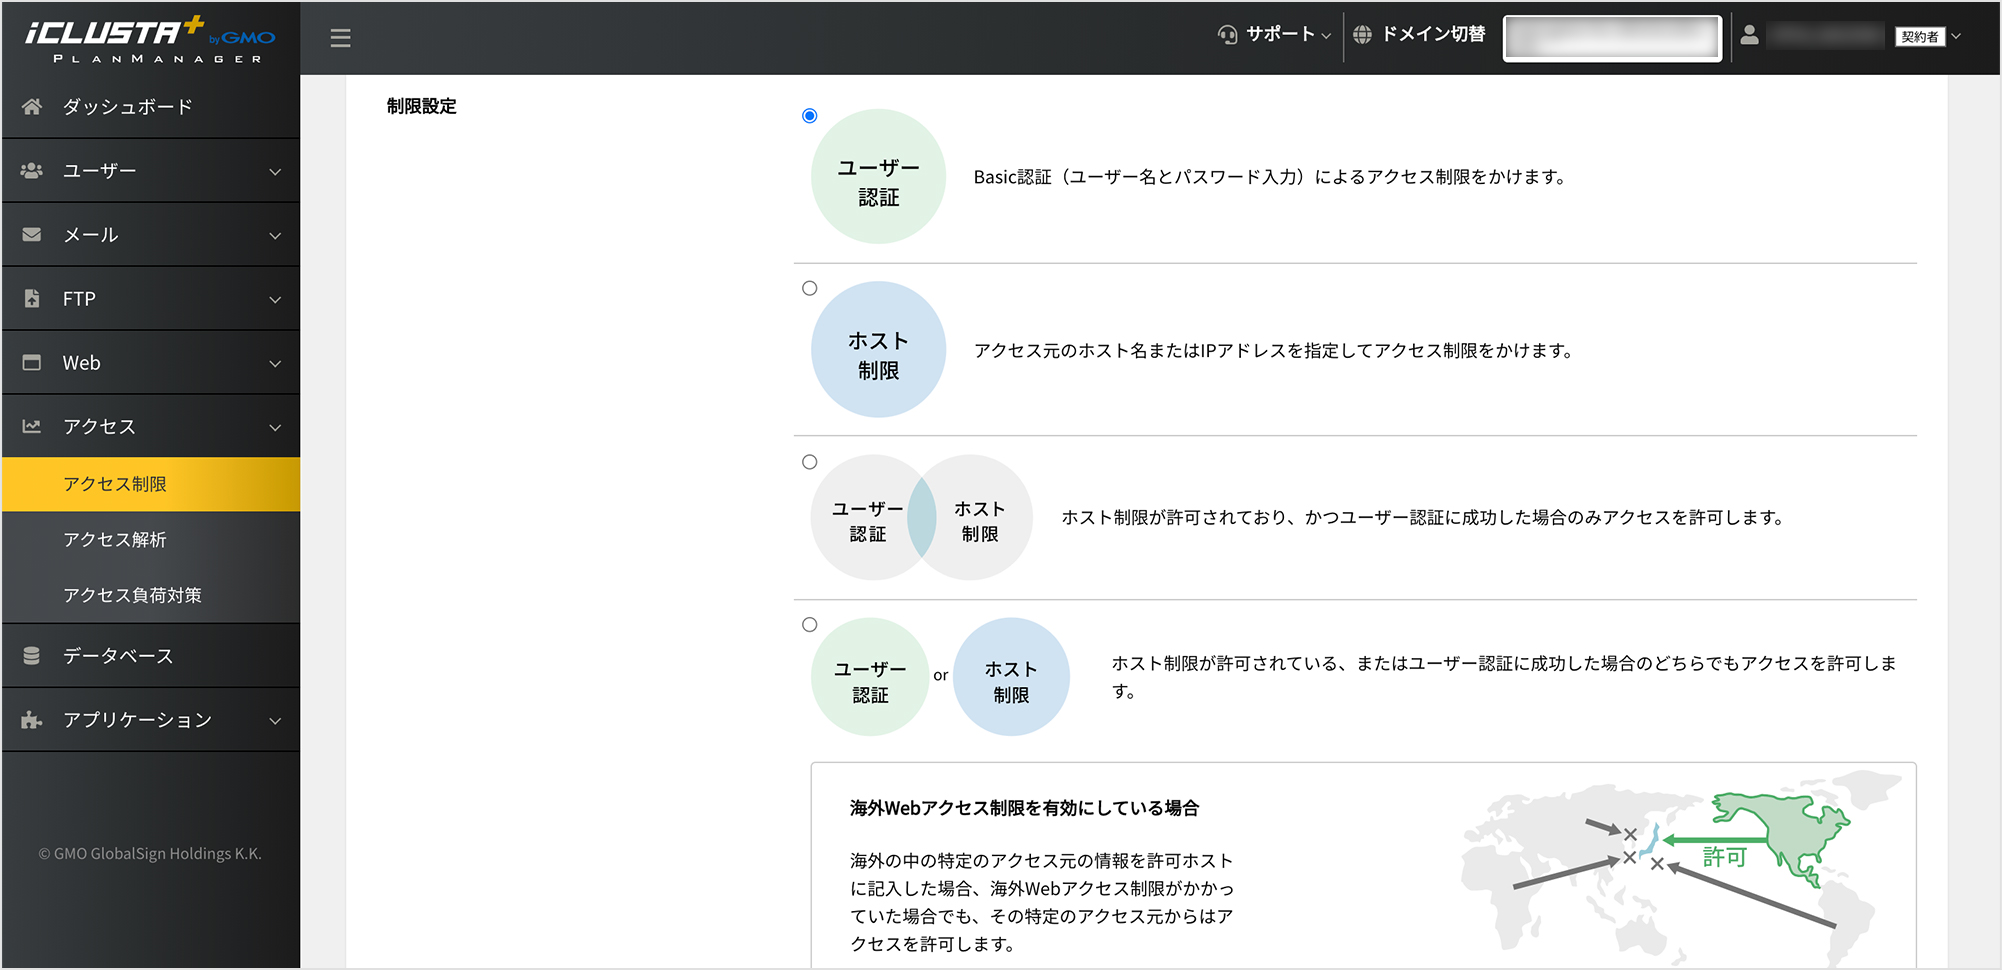The height and width of the screenshot is (970, 2002).
Task: Go to ダッシュボード menu item
Action: click(151, 107)
